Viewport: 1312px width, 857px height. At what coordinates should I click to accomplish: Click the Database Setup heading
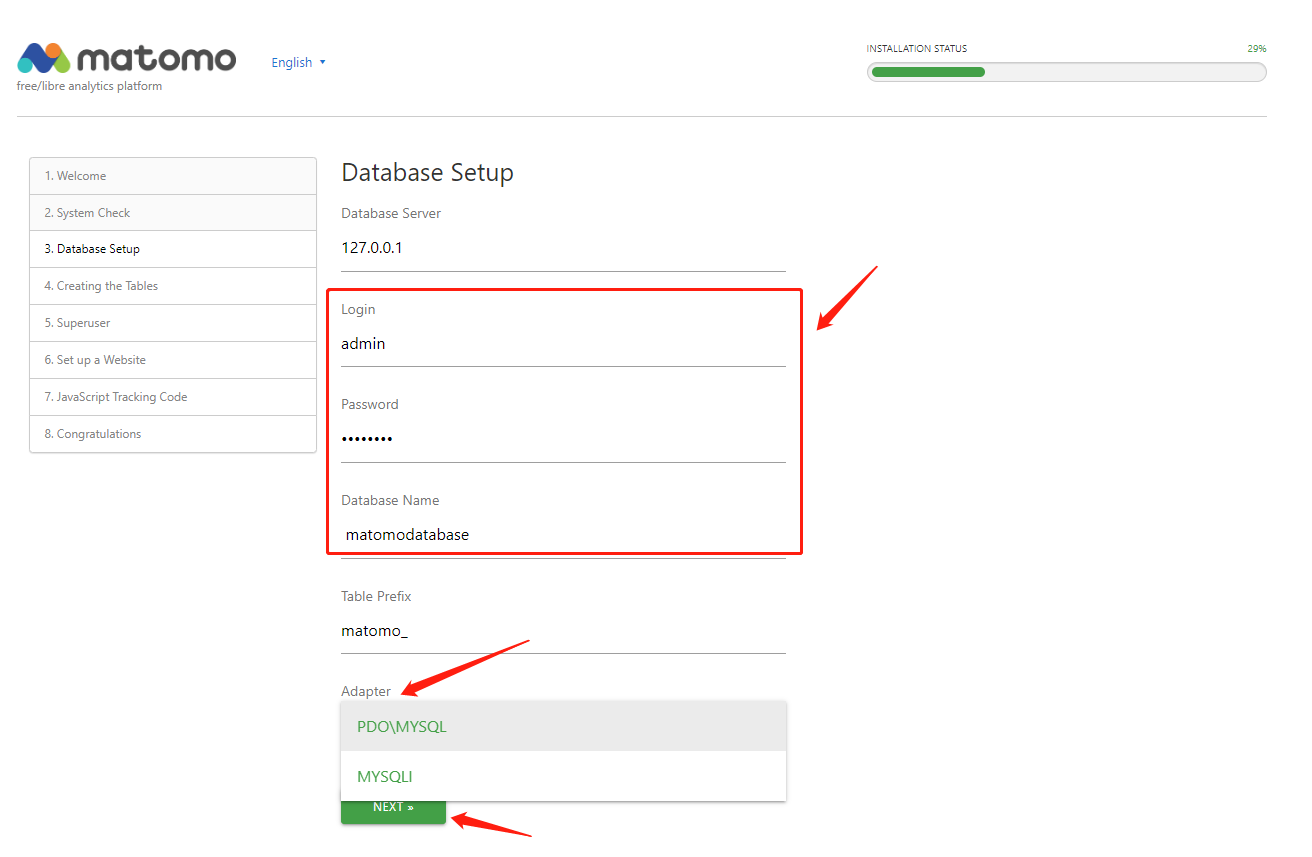(x=427, y=173)
